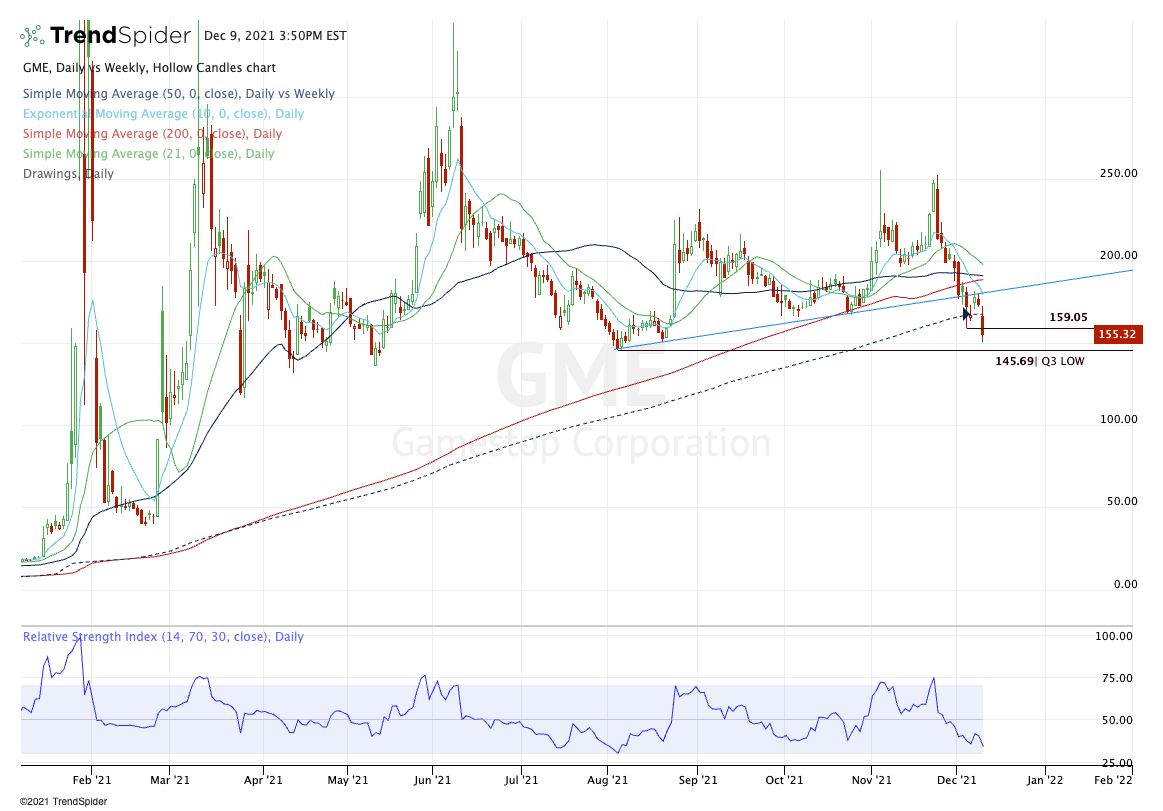
Task: Click the RSI 75.00 axis label
Action: coord(1118,678)
